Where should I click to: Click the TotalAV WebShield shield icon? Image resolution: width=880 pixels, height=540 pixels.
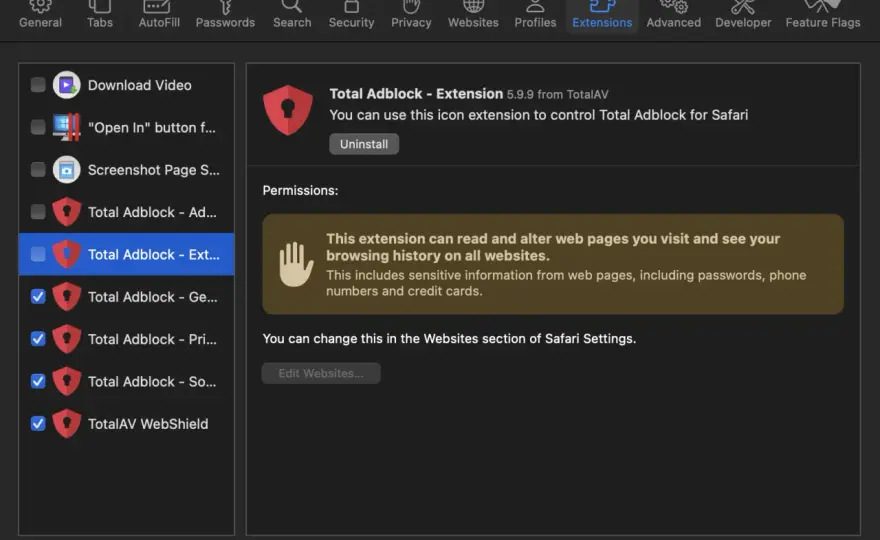67,423
